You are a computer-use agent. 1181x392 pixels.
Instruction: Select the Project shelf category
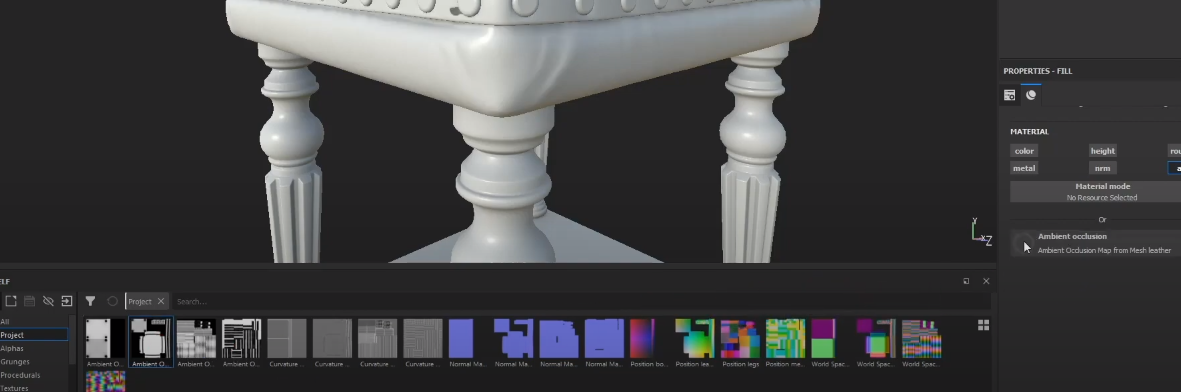pos(34,335)
